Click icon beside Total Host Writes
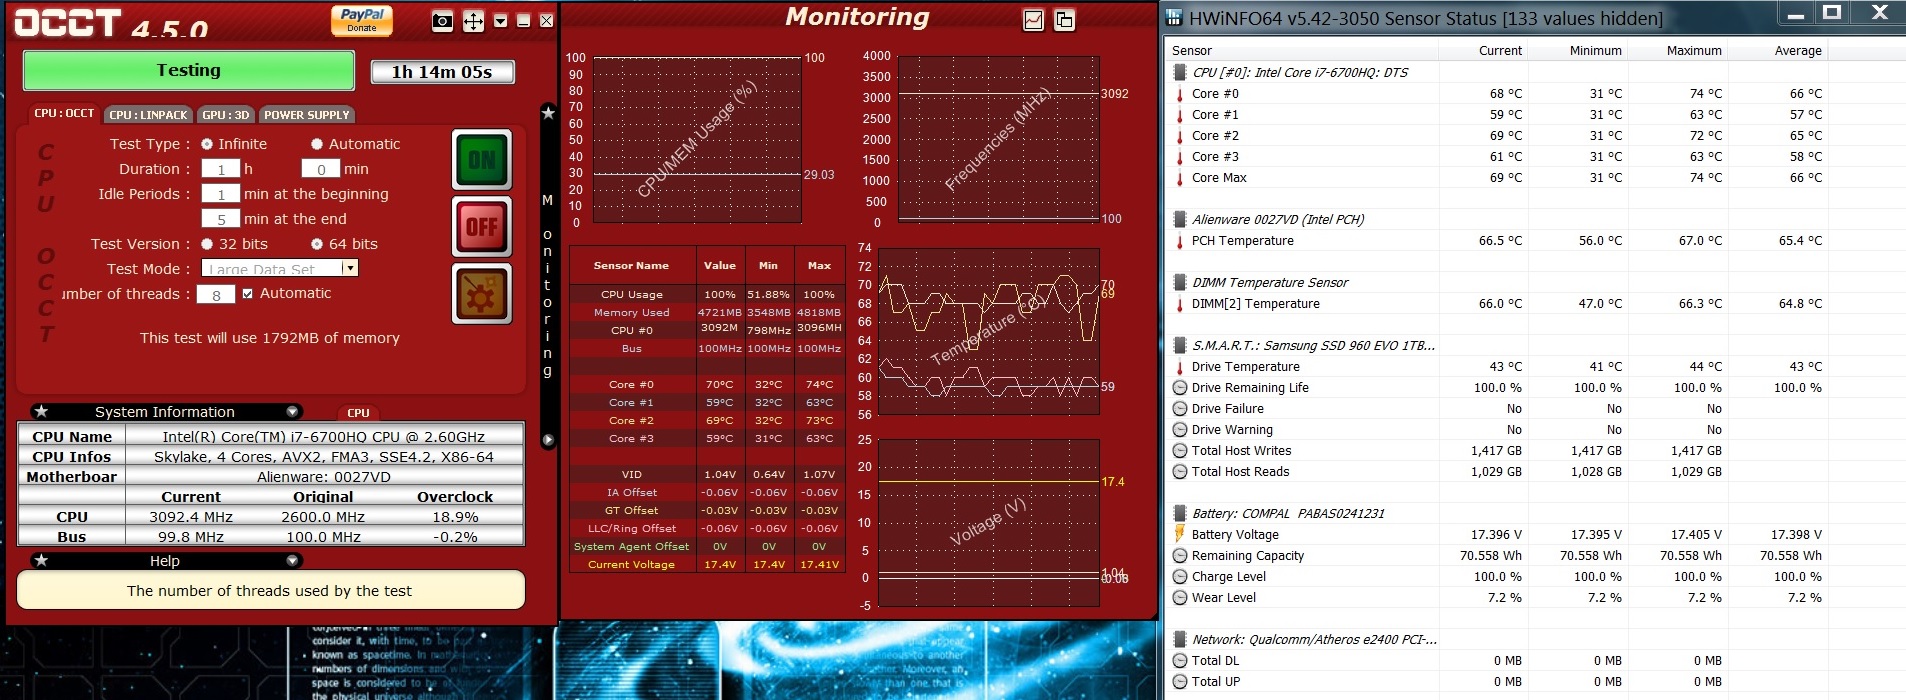1906x700 pixels. pyautogui.click(x=1180, y=451)
